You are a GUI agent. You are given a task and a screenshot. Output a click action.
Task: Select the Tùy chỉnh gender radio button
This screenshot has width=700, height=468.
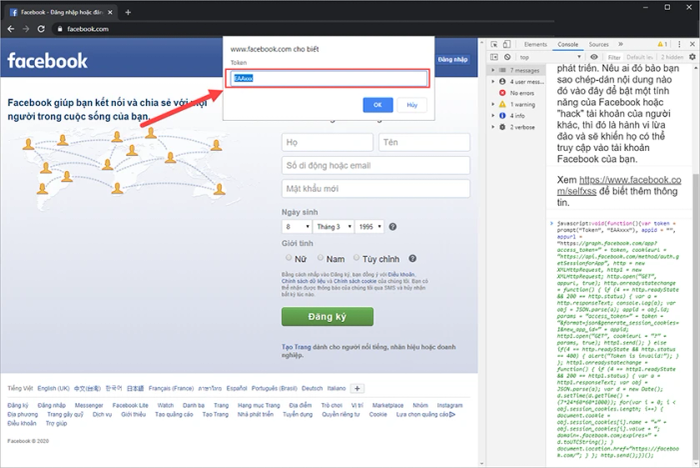click(356, 258)
